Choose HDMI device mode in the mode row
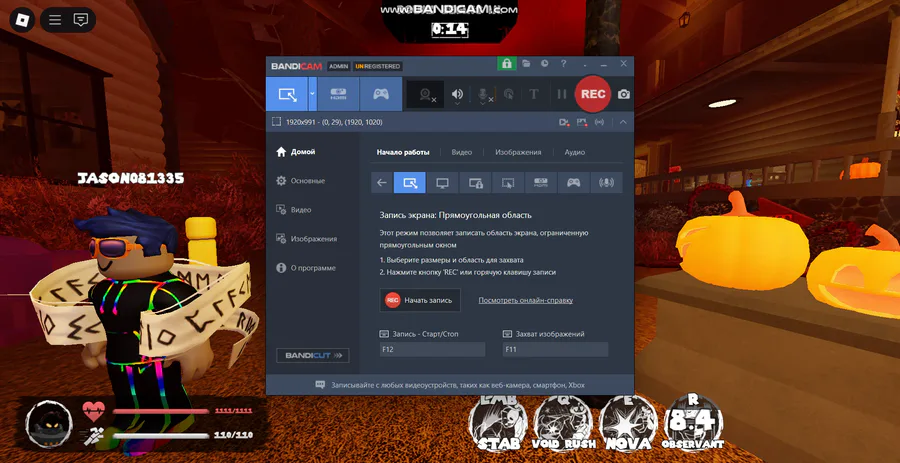The image size is (900, 463). 541,182
